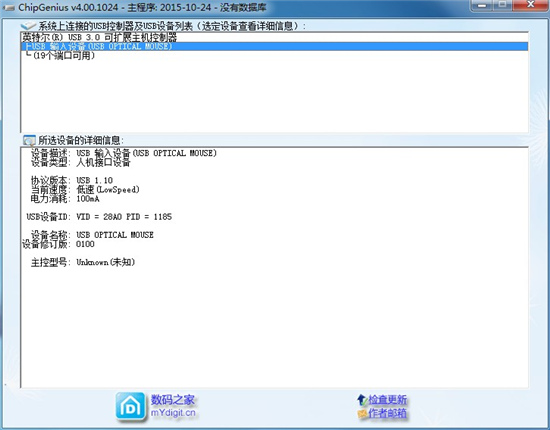The image size is (550, 430).
Task: Select the 19个端口可用 list entry
Action: point(60,55)
